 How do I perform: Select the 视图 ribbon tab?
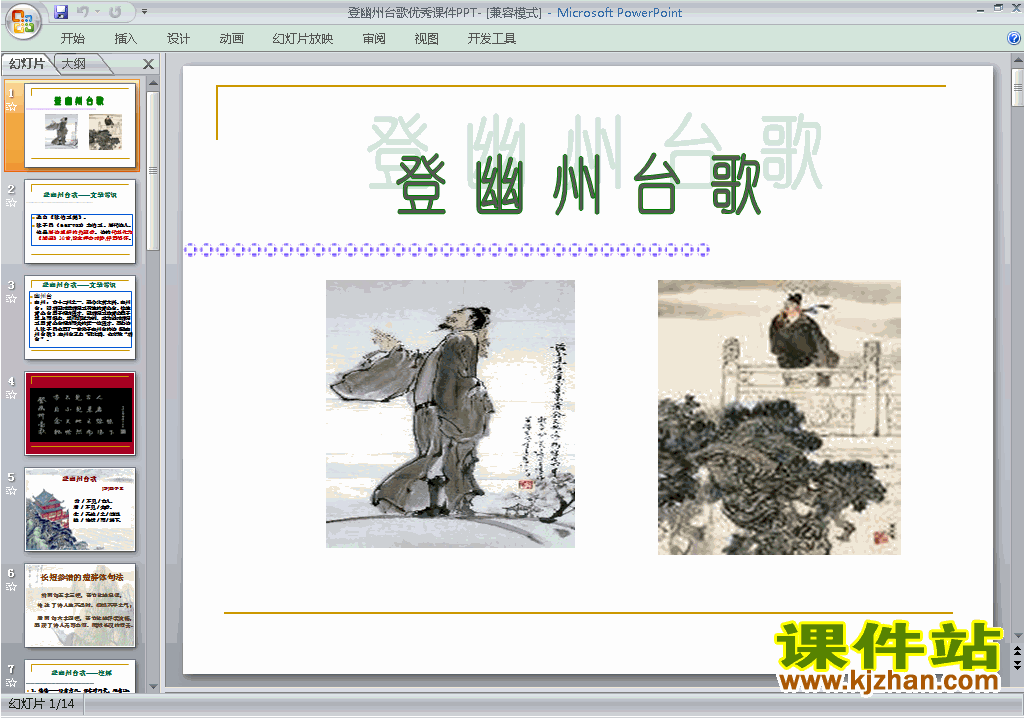(426, 39)
